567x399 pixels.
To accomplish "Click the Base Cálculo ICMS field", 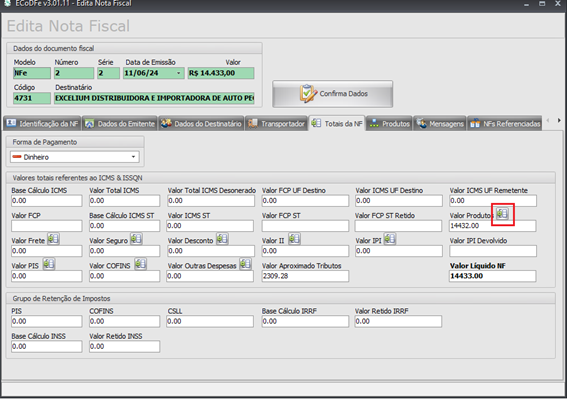I will pyautogui.click(x=47, y=201).
